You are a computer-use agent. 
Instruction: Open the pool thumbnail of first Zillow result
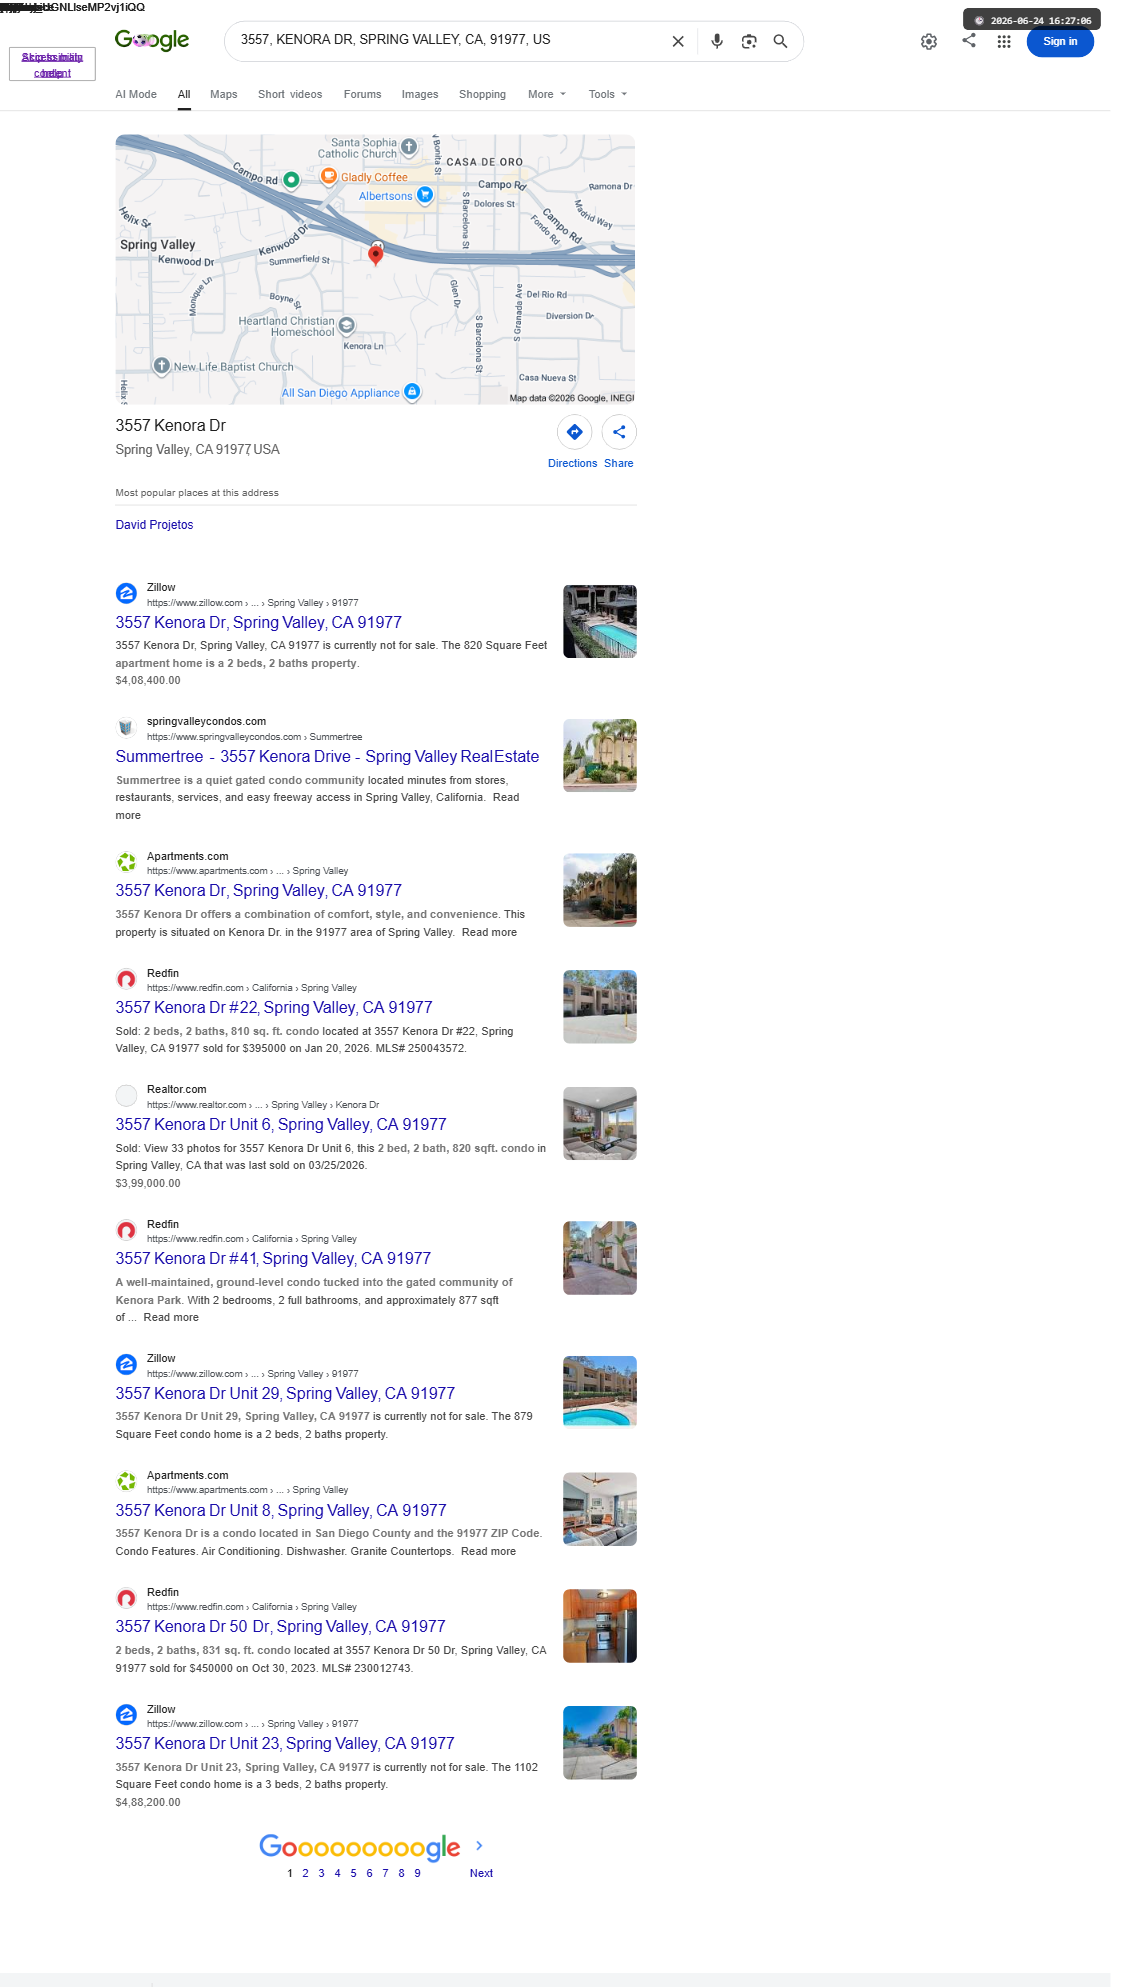600,621
